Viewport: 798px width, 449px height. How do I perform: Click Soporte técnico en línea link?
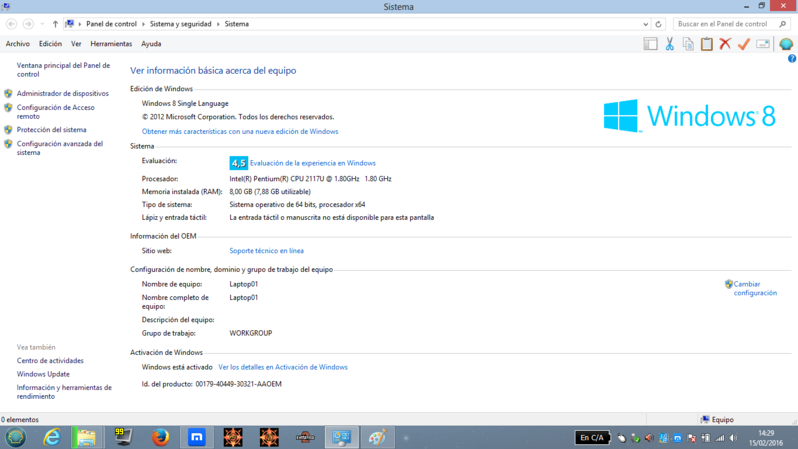click(x=266, y=250)
